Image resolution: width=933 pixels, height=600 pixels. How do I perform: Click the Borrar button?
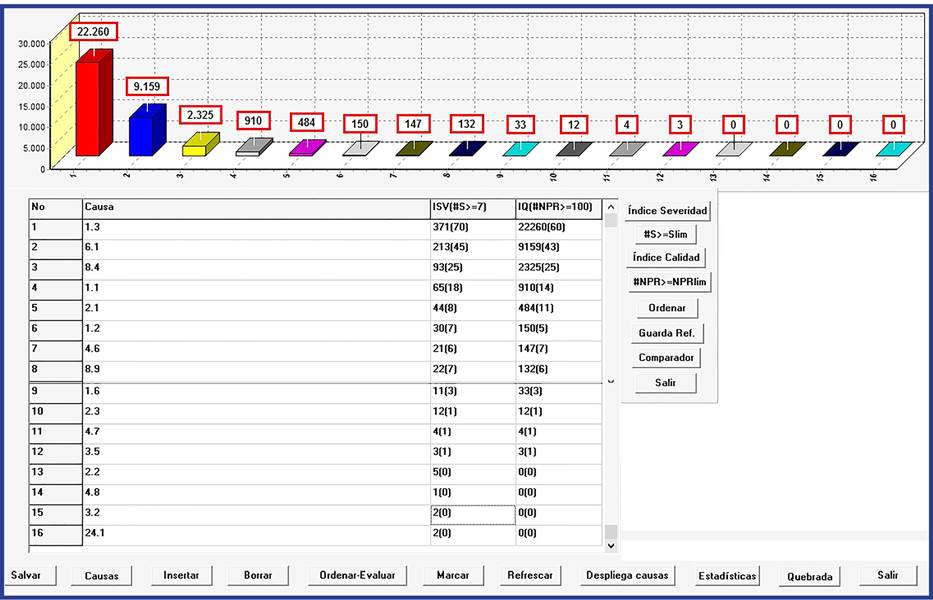coord(257,576)
